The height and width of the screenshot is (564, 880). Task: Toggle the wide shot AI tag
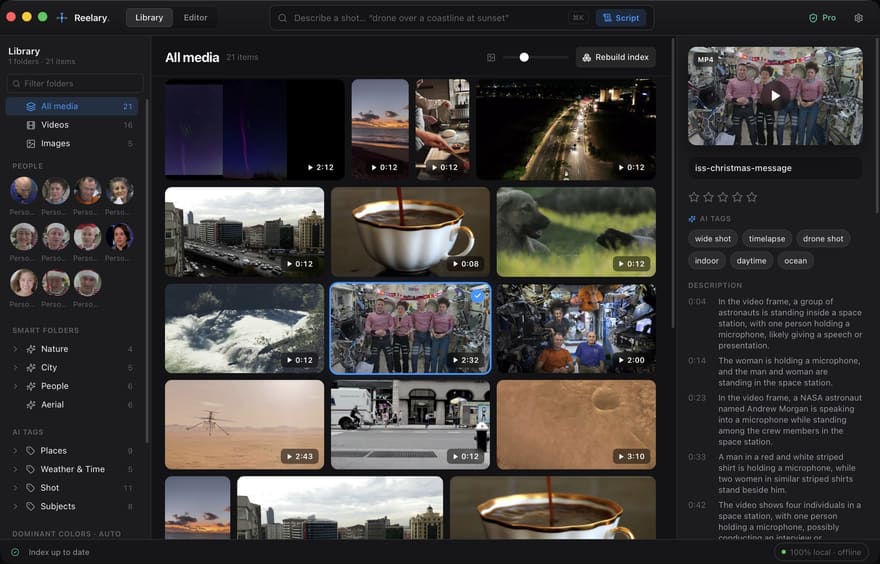click(713, 239)
